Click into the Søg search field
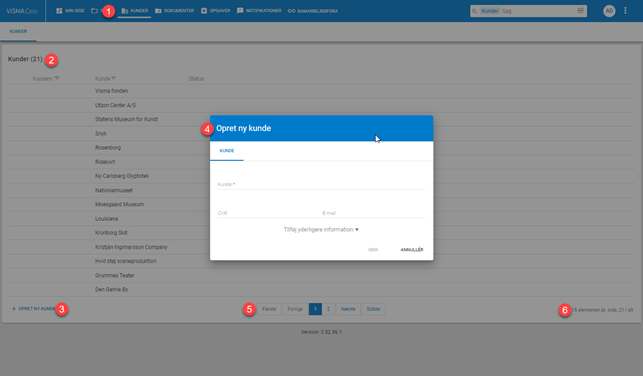The image size is (643, 376). click(x=537, y=11)
